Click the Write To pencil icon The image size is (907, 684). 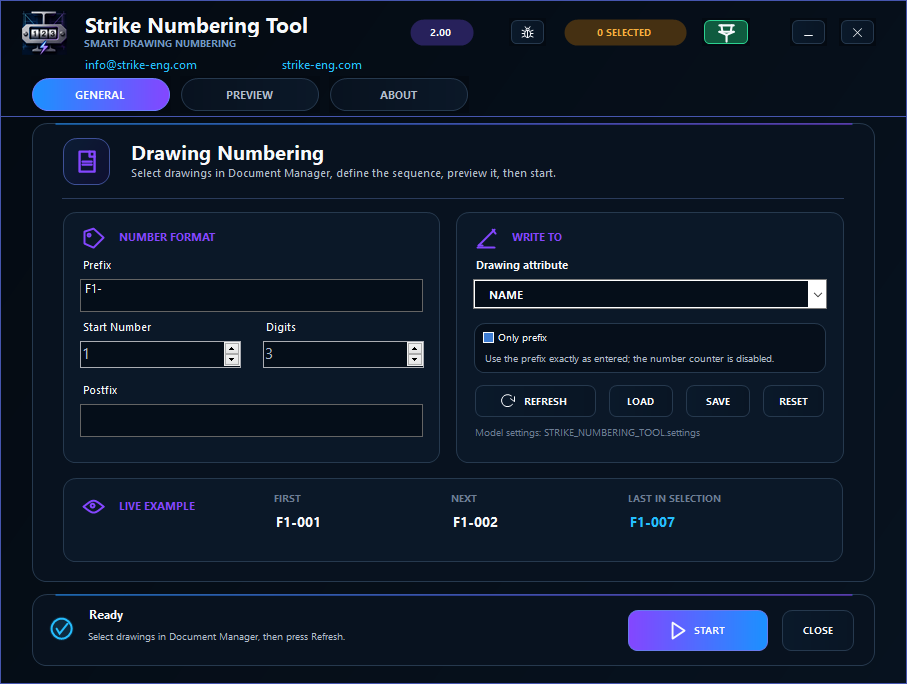coord(486,238)
